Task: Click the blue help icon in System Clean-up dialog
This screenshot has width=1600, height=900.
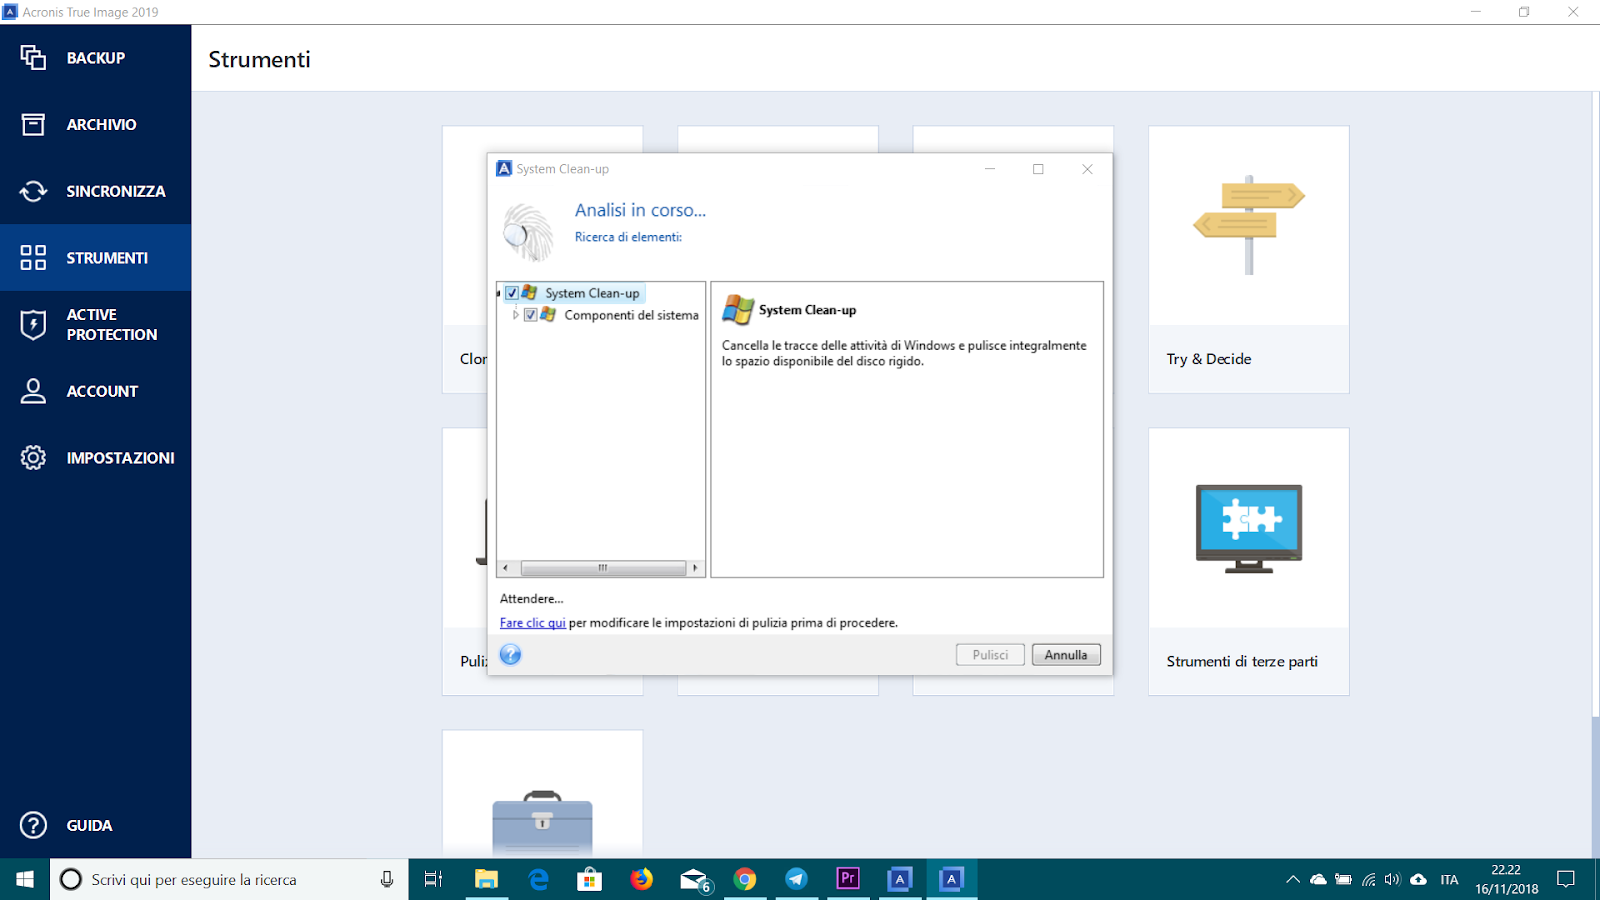Action: coord(510,654)
